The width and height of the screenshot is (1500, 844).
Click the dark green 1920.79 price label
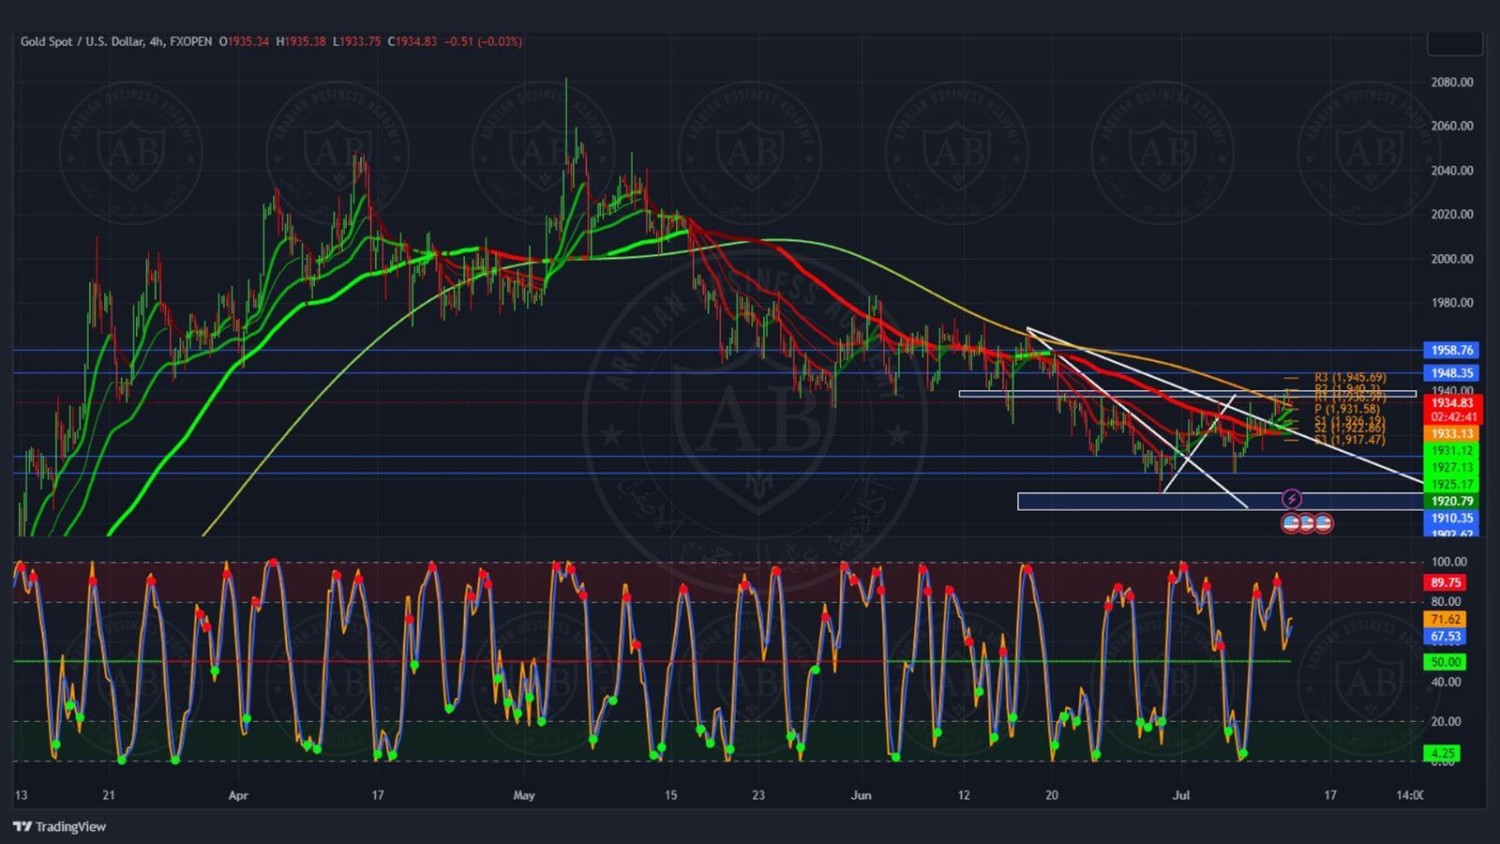click(1451, 501)
